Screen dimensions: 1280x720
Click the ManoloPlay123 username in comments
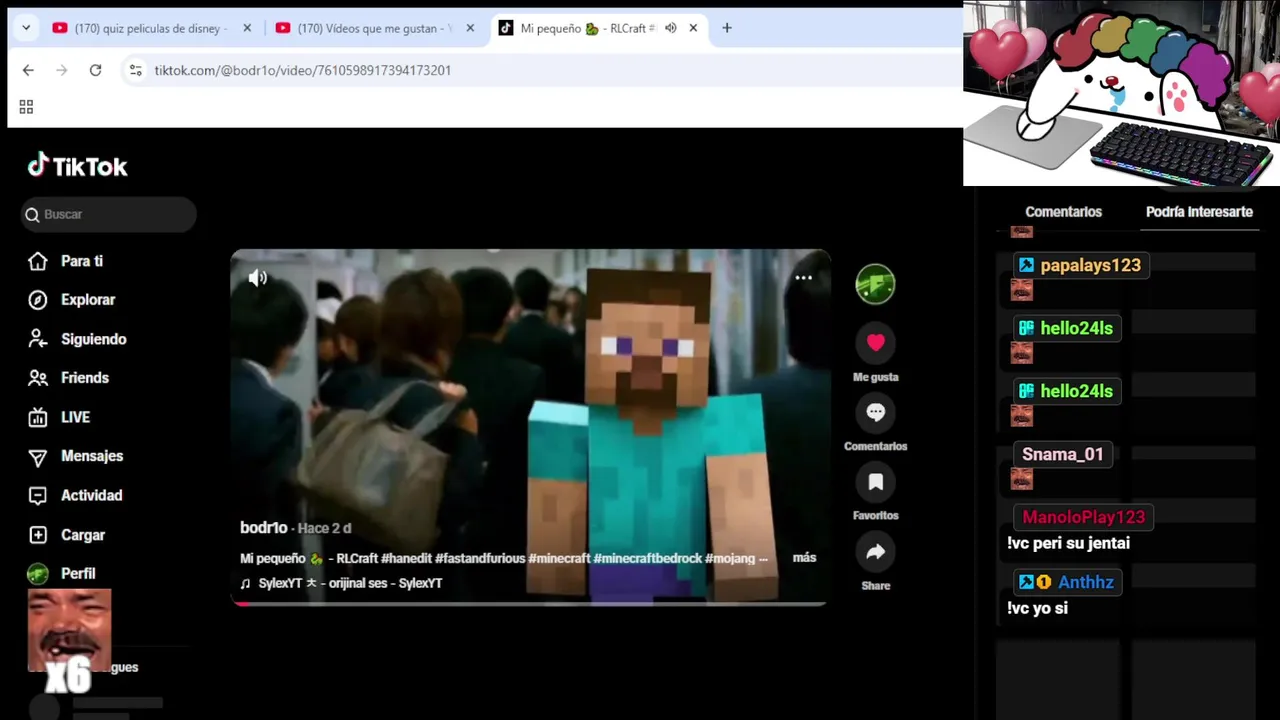pyautogui.click(x=1083, y=517)
